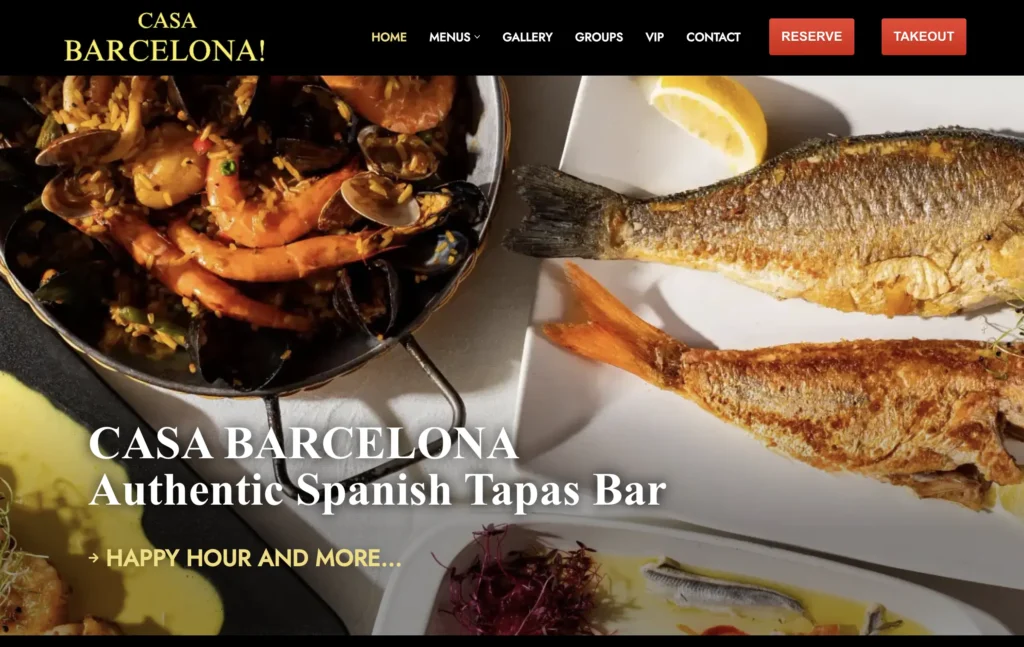Open the GALLERY page
Viewport: 1024px width, 647px height.
click(527, 37)
